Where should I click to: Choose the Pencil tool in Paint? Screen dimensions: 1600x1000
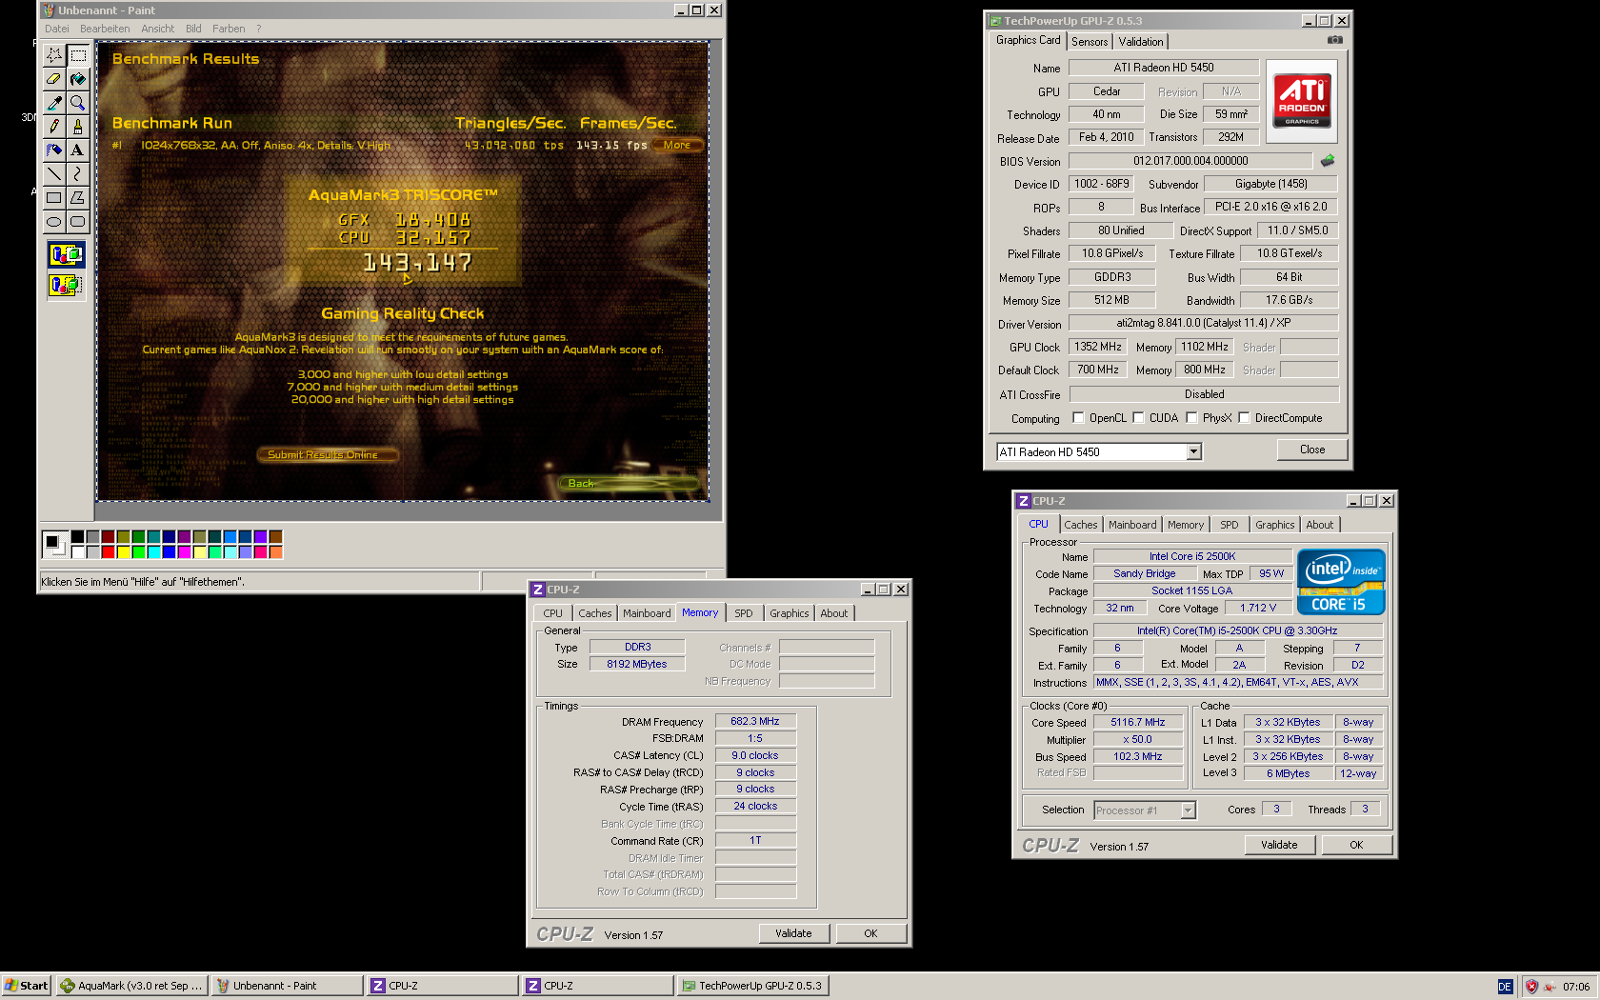click(54, 127)
